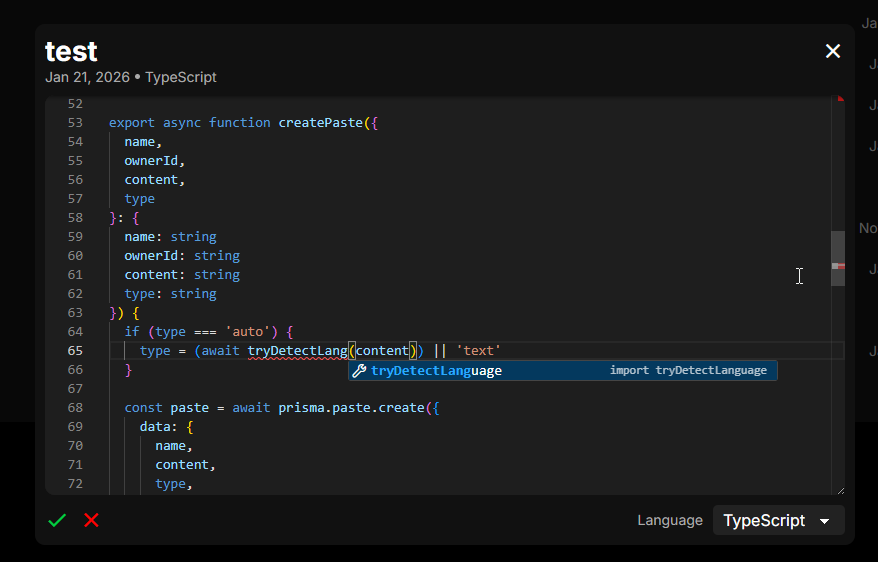Open the TypeScript language dropdown
Viewport: 878px width, 562px height.
click(x=778, y=520)
